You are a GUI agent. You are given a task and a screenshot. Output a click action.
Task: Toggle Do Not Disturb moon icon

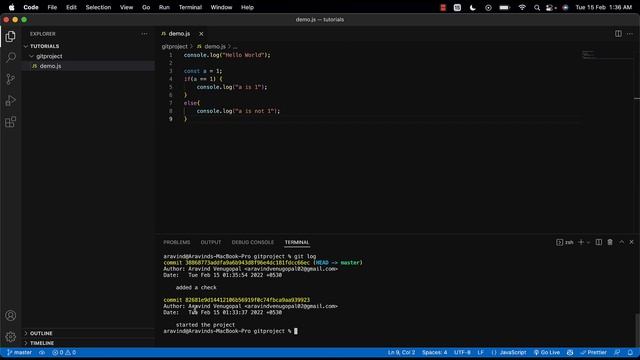coord(473,7)
